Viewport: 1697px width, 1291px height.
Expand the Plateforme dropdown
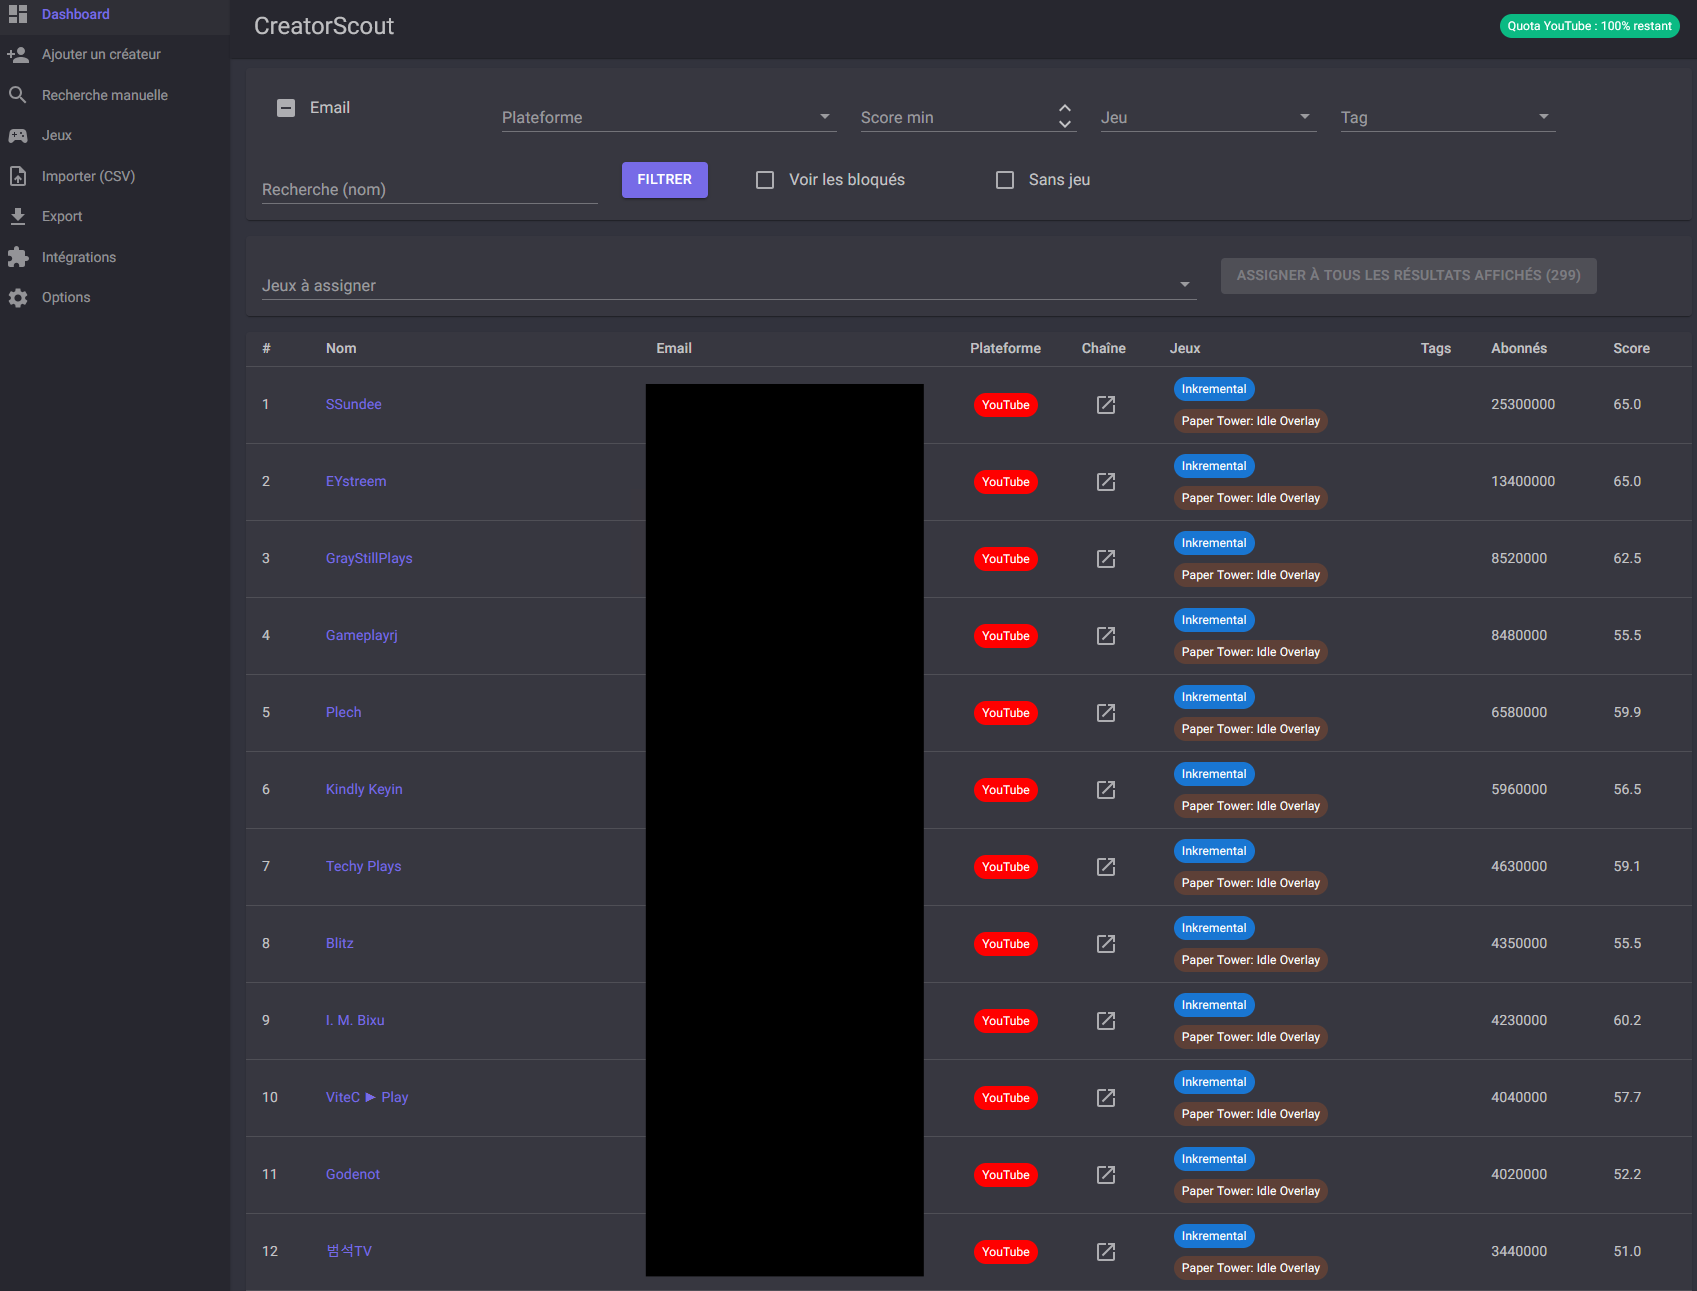(668, 117)
